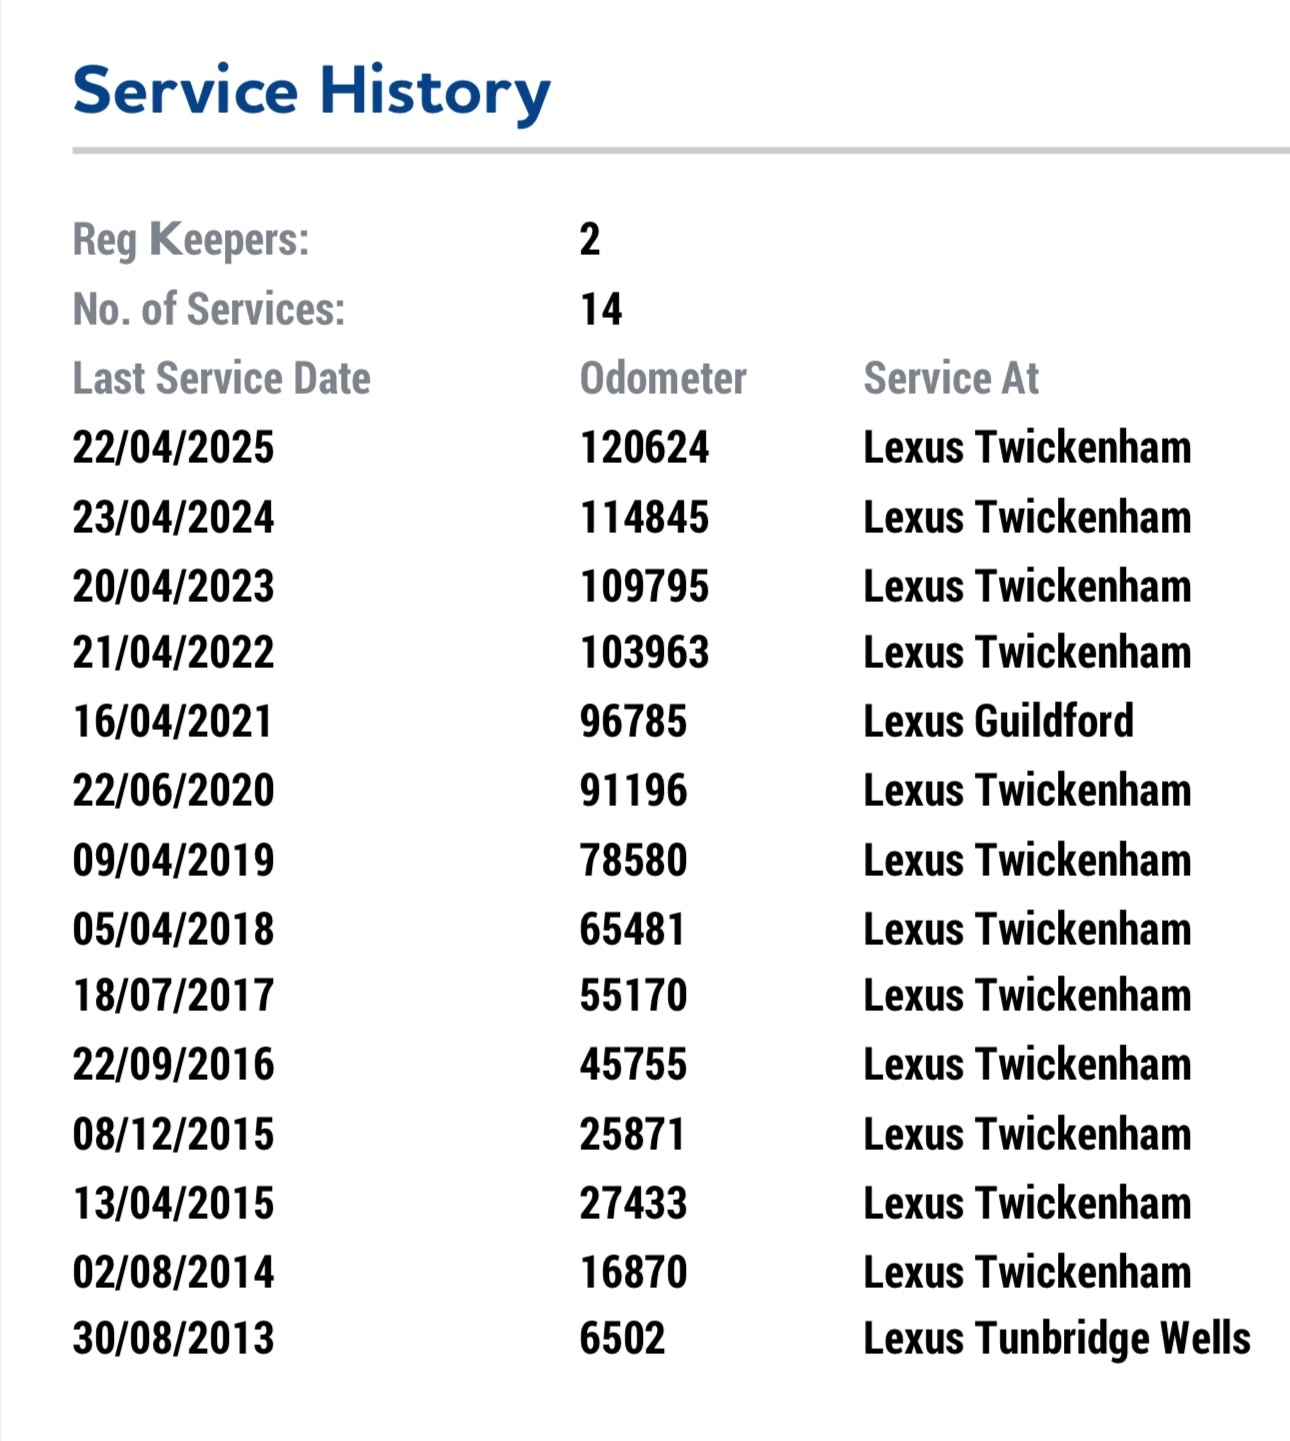The width and height of the screenshot is (1290, 1441).
Task: Select the 08/12/2015 service date
Action: 173,1134
